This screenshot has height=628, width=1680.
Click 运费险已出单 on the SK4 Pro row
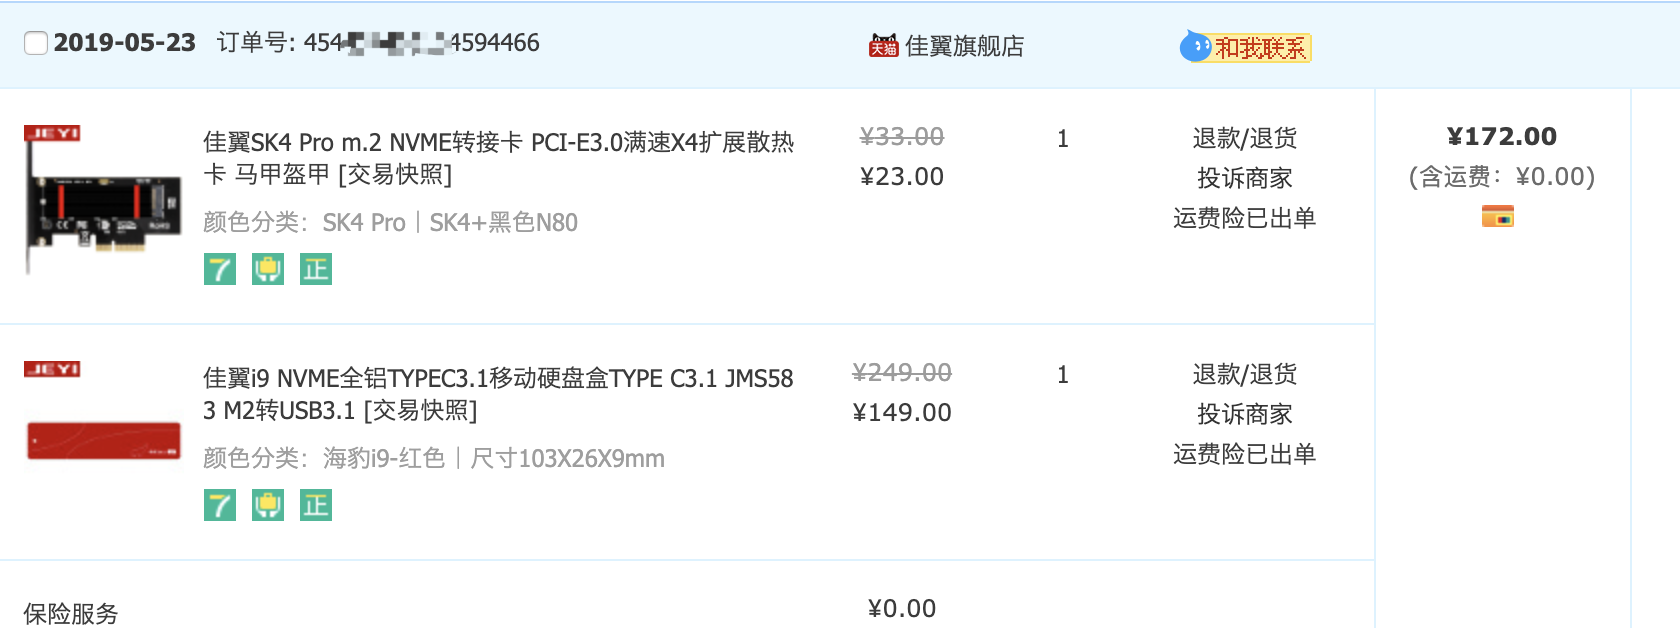(x=1245, y=218)
